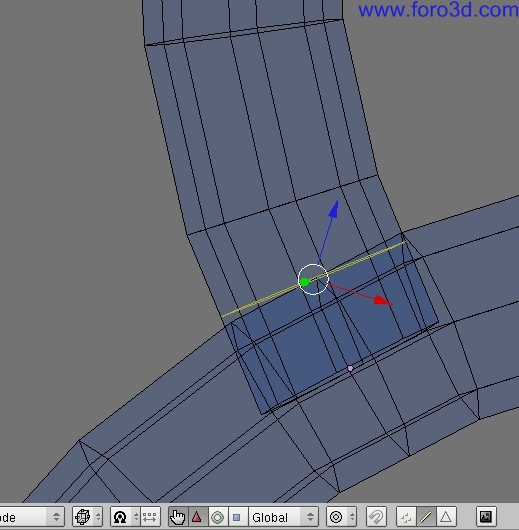The image size is (519, 530).
Task: Open the pivot point selector
Action: coord(125,517)
